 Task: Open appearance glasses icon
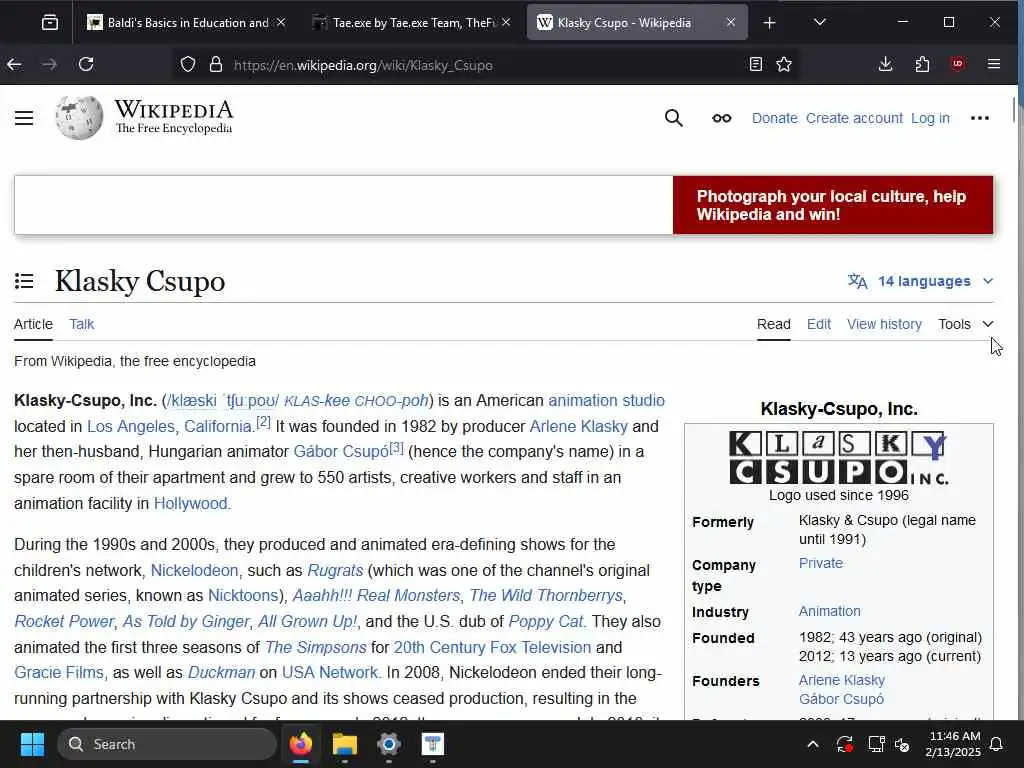pyautogui.click(x=722, y=118)
